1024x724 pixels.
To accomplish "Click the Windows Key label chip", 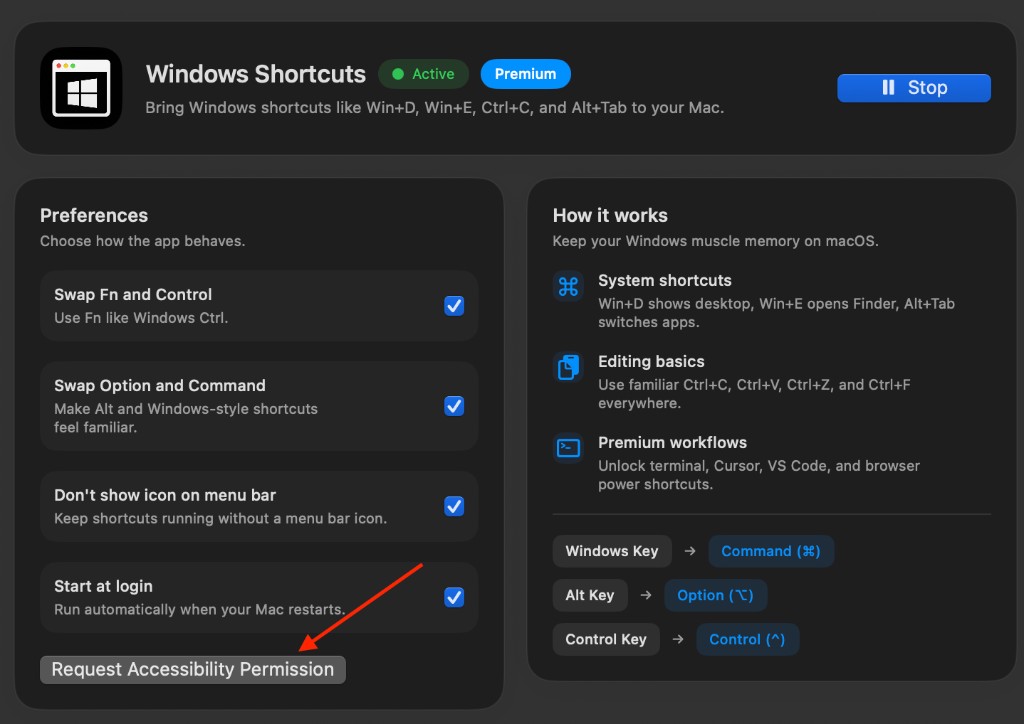I will point(612,551).
